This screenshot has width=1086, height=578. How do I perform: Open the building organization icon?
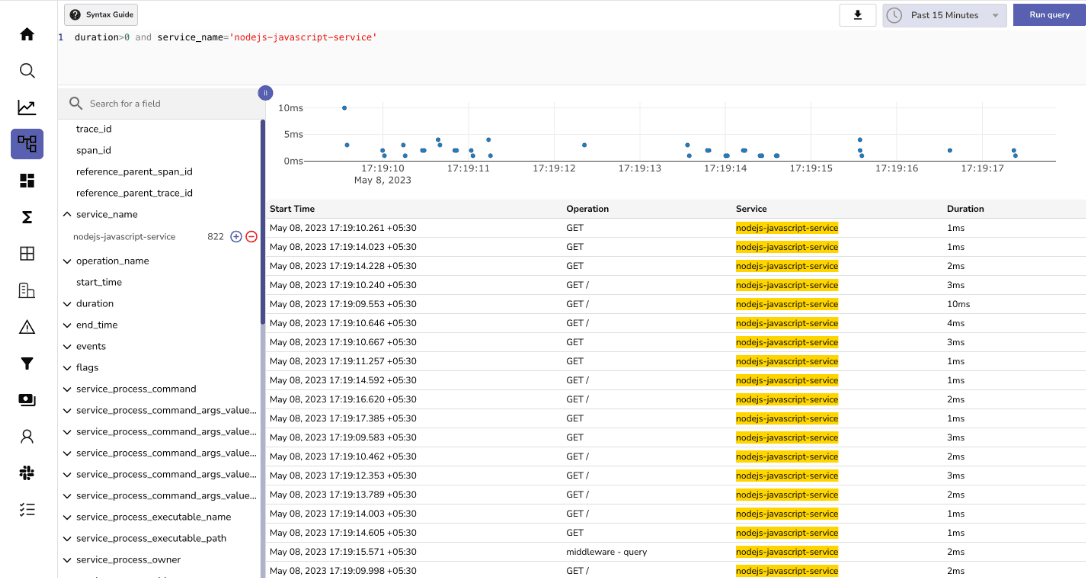pos(27,290)
